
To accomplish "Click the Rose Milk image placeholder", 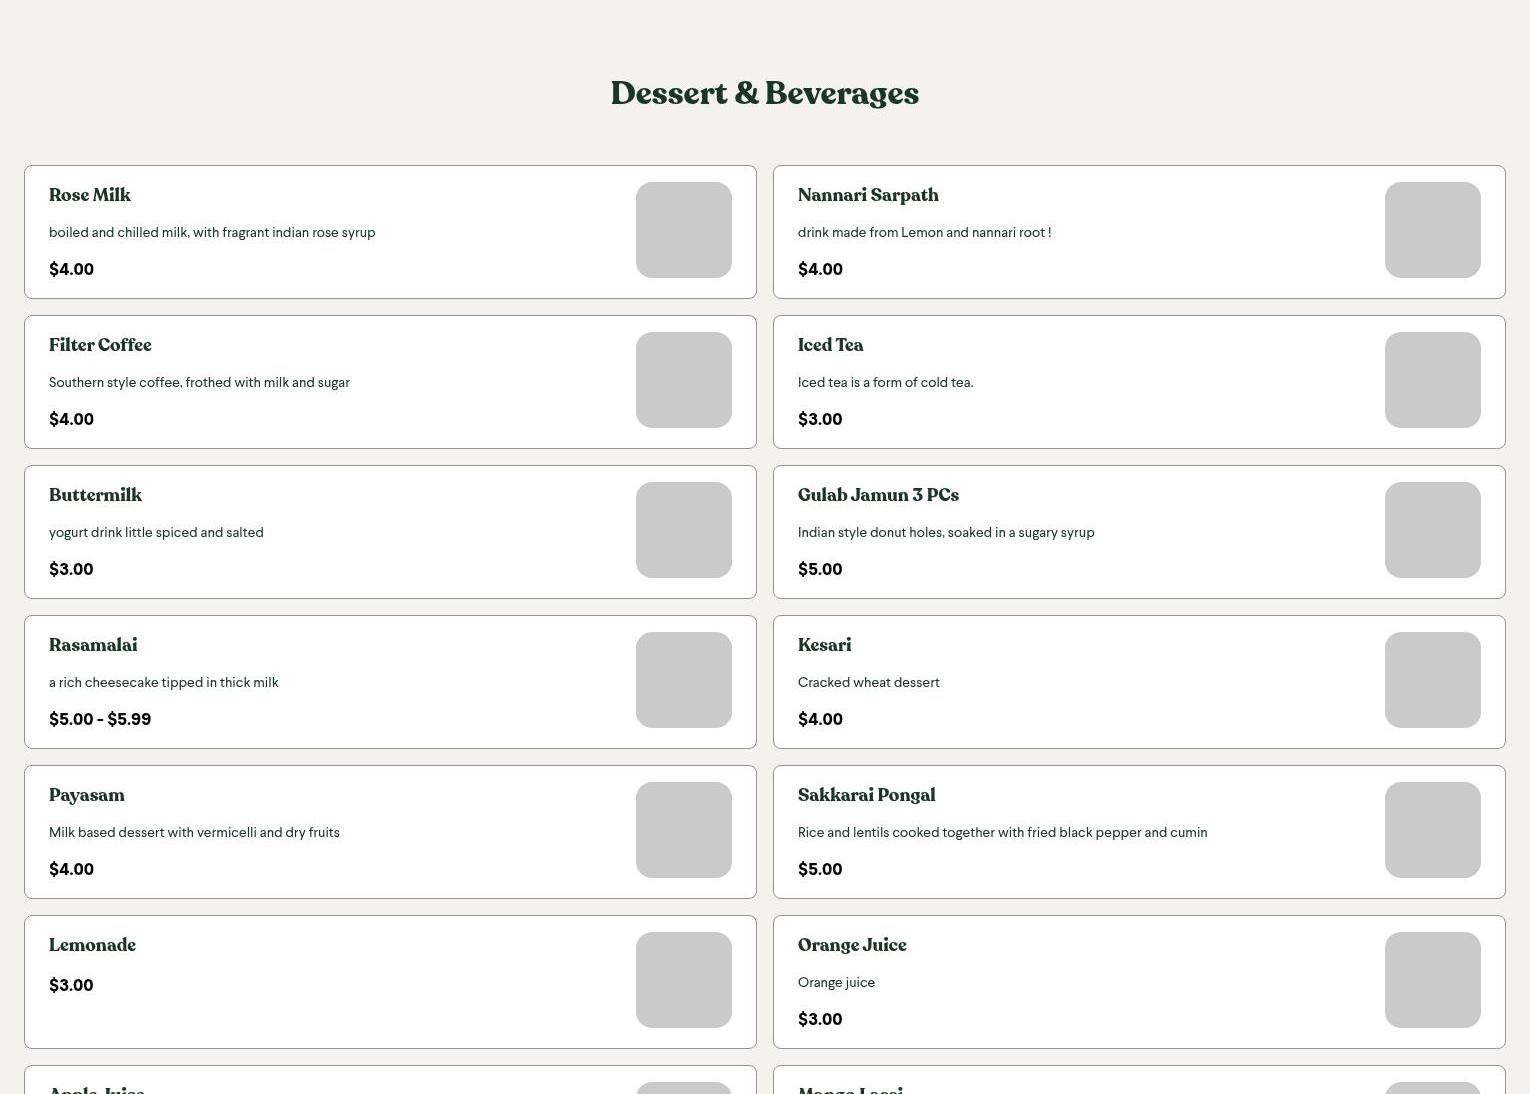I will (x=683, y=230).
